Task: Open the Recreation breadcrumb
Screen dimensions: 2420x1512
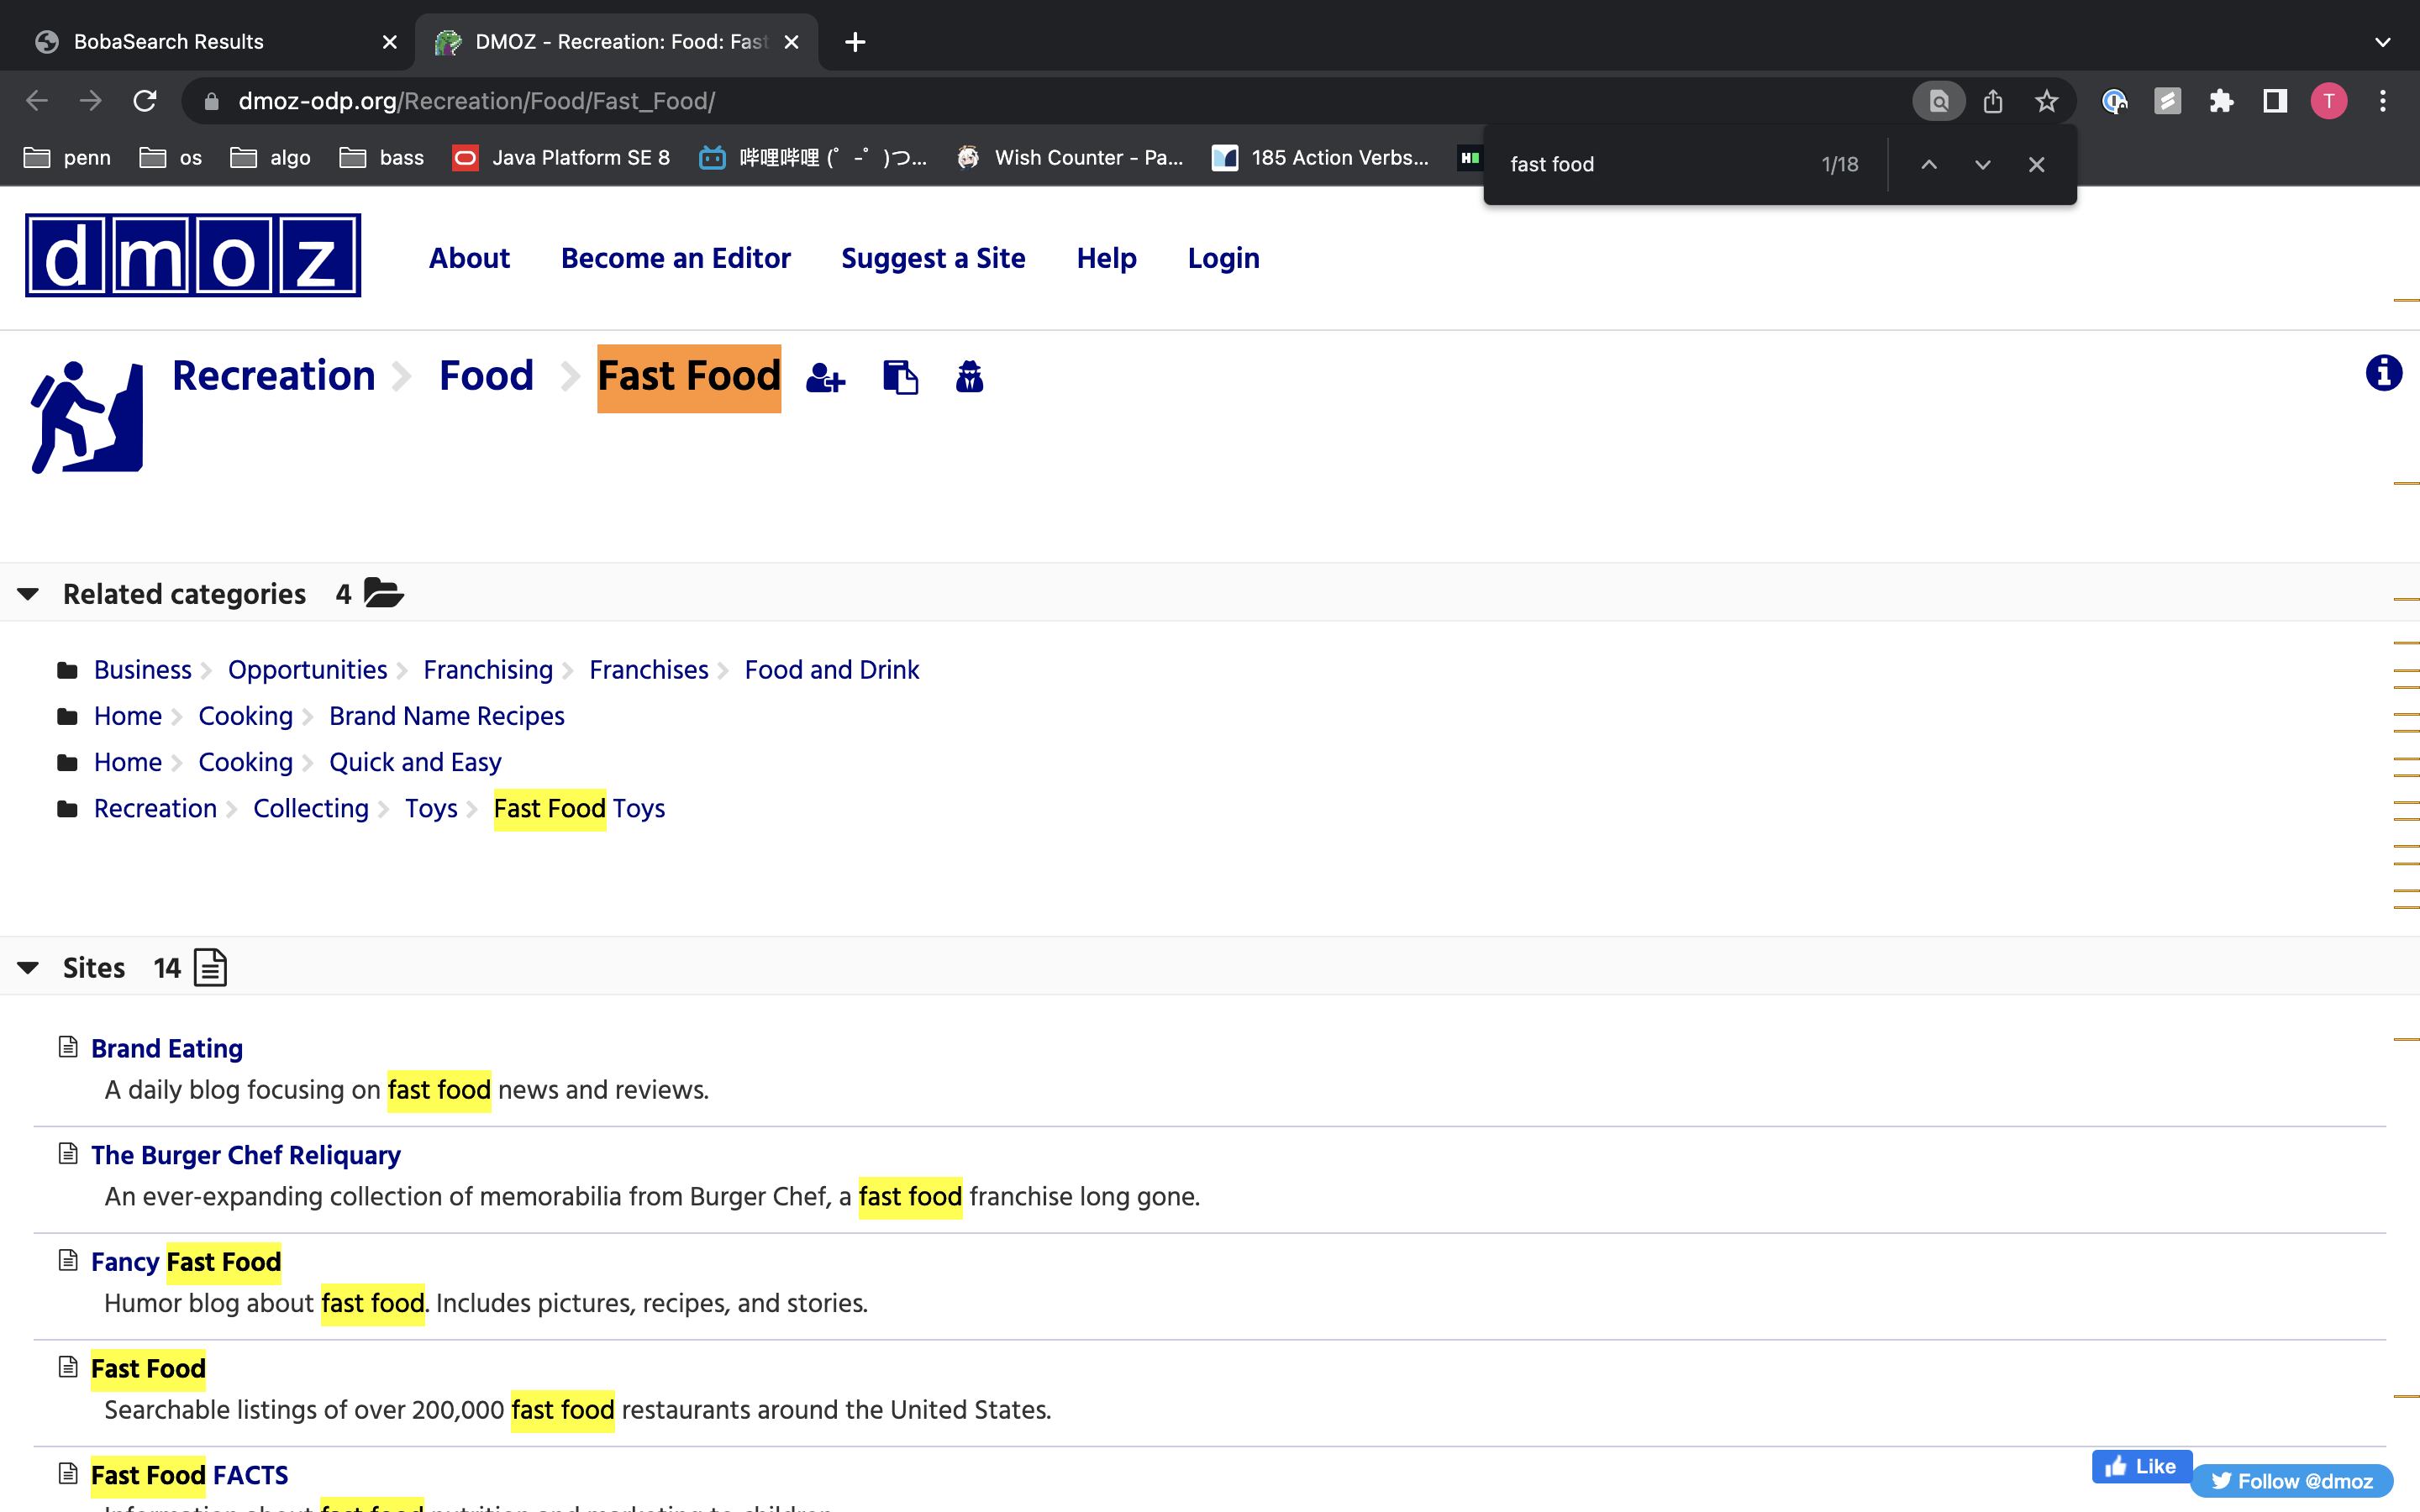Action: pos(273,376)
